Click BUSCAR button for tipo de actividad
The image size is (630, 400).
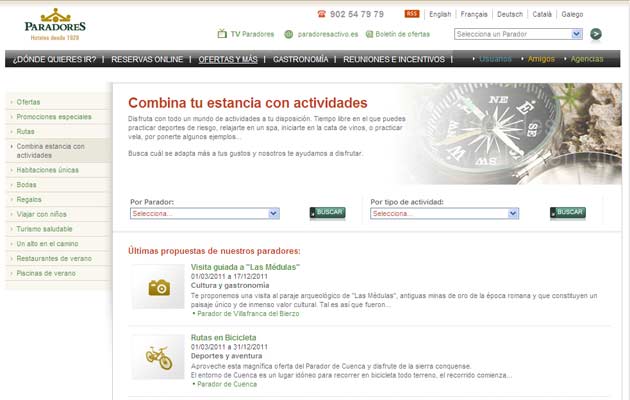(568, 213)
